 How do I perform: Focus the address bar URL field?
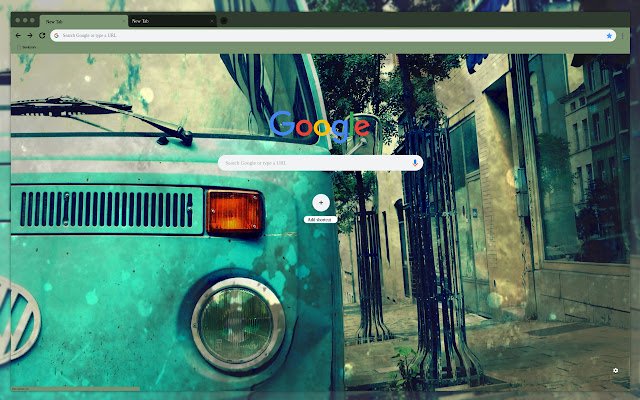pos(333,36)
